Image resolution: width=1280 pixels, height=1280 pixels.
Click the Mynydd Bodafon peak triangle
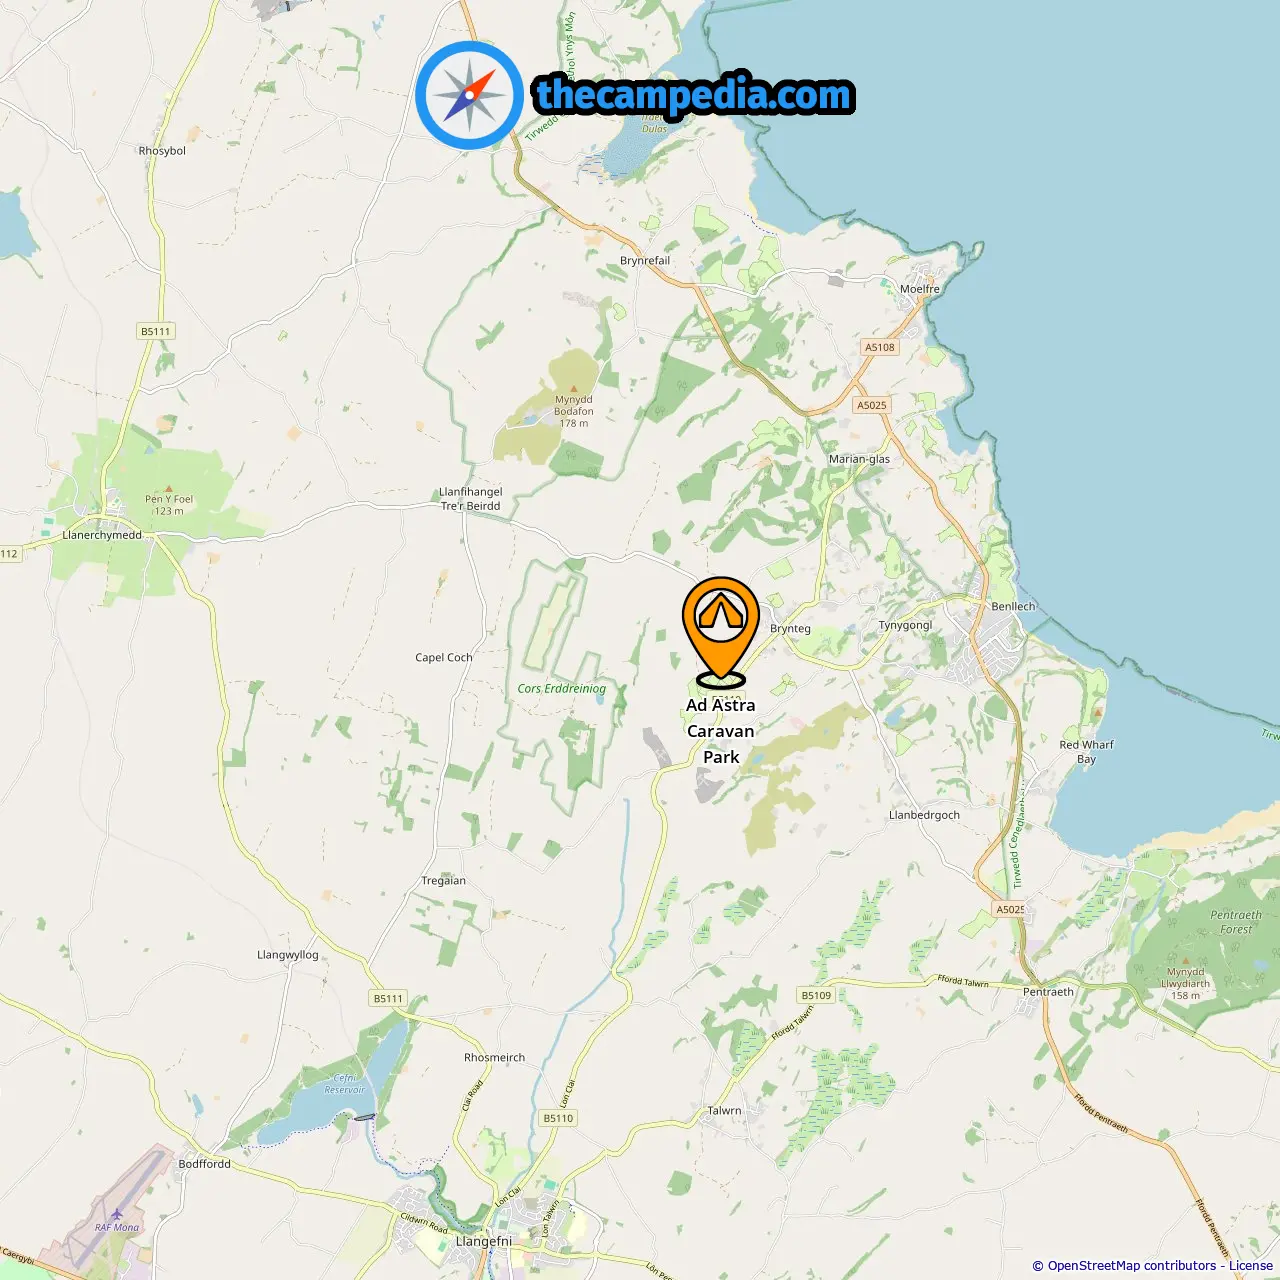tap(573, 388)
